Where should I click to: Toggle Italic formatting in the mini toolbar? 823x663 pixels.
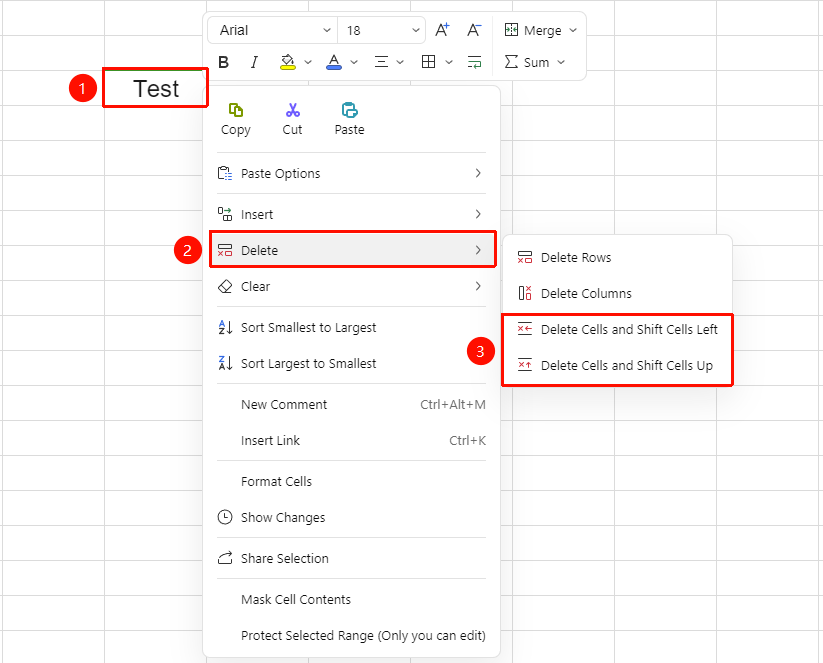click(x=255, y=62)
